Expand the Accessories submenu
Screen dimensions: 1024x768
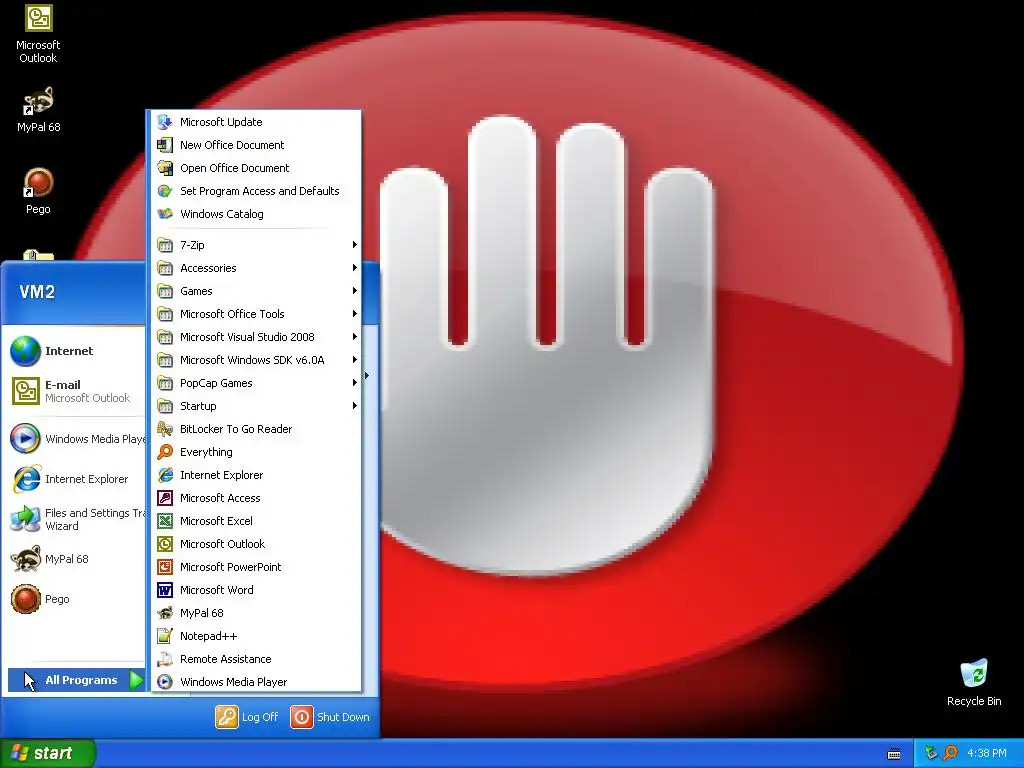(256, 268)
